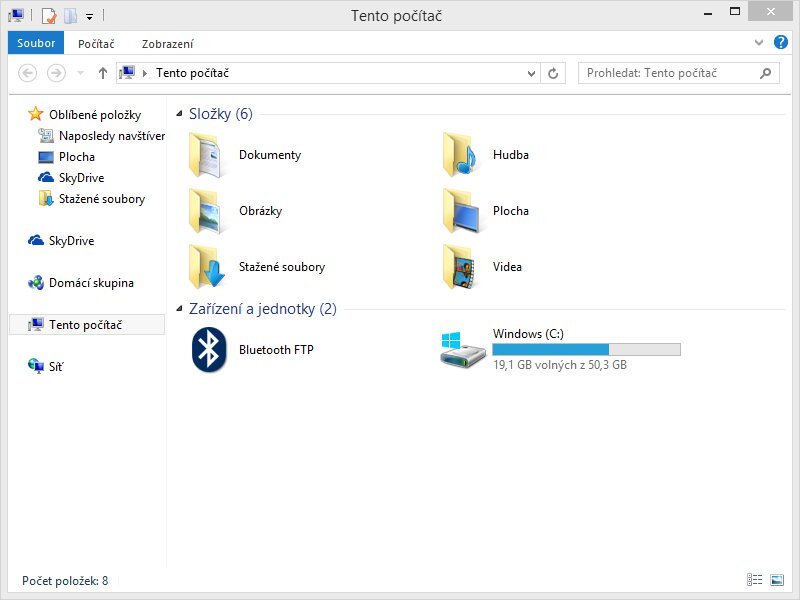800x600 pixels.
Task: Open the Videa folder icon
Action: 462,267
